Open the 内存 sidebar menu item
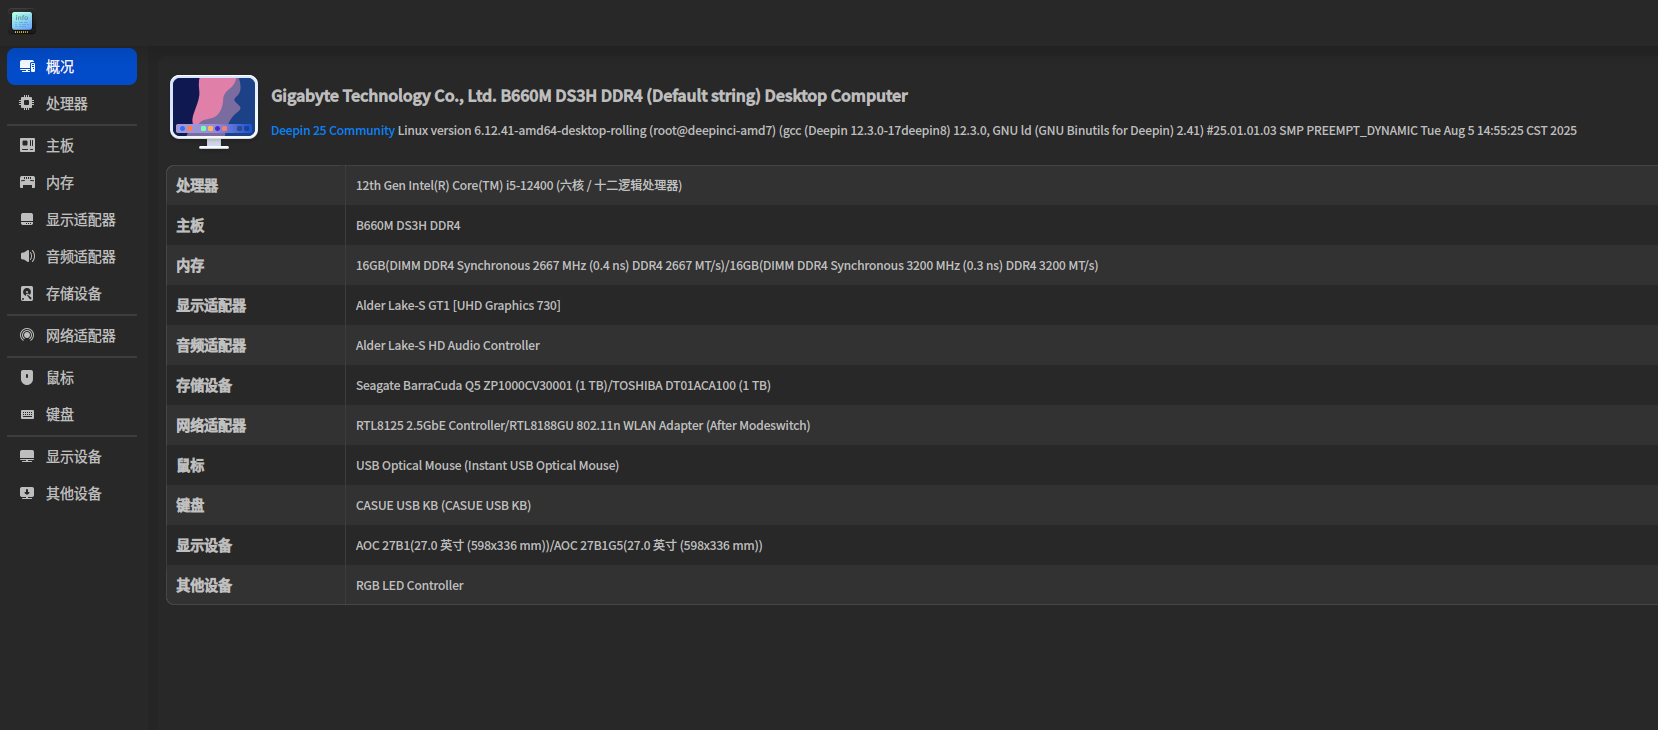The height and width of the screenshot is (730, 1658). (x=72, y=183)
